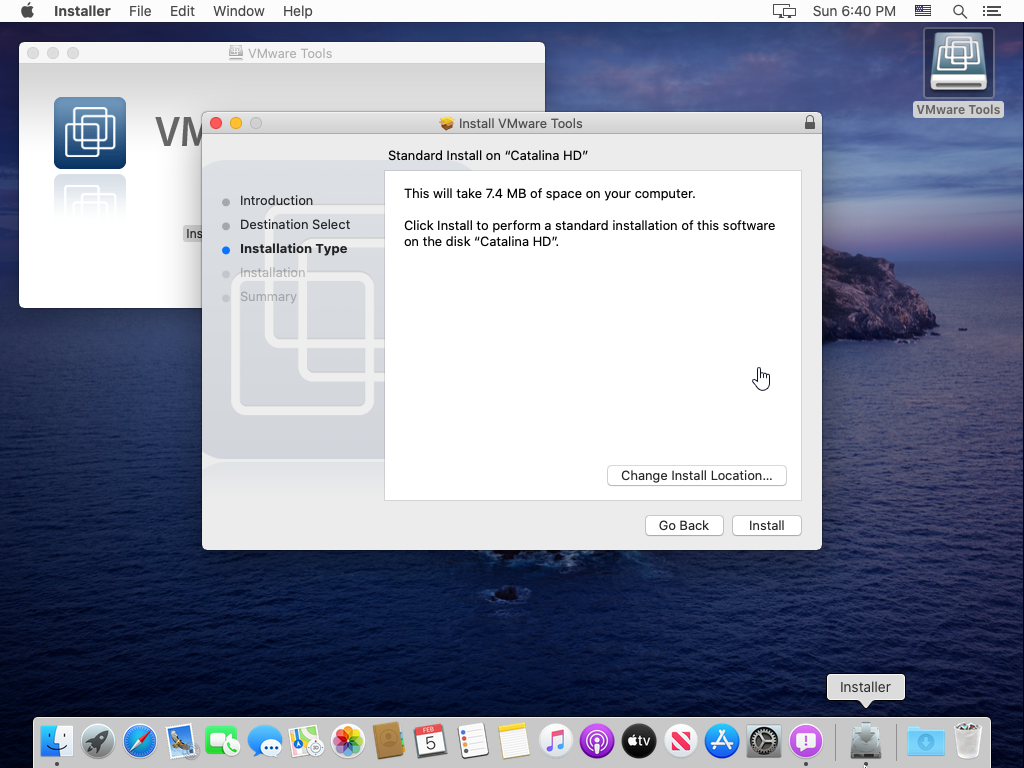Open the VMware Tools disk icon on desktop

958,65
